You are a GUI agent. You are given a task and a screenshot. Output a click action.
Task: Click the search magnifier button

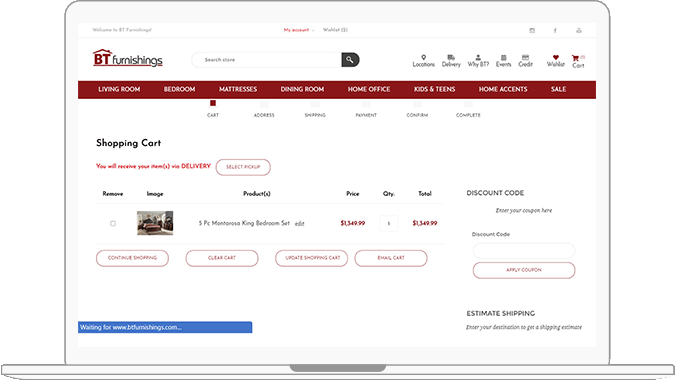pos(350,60)
